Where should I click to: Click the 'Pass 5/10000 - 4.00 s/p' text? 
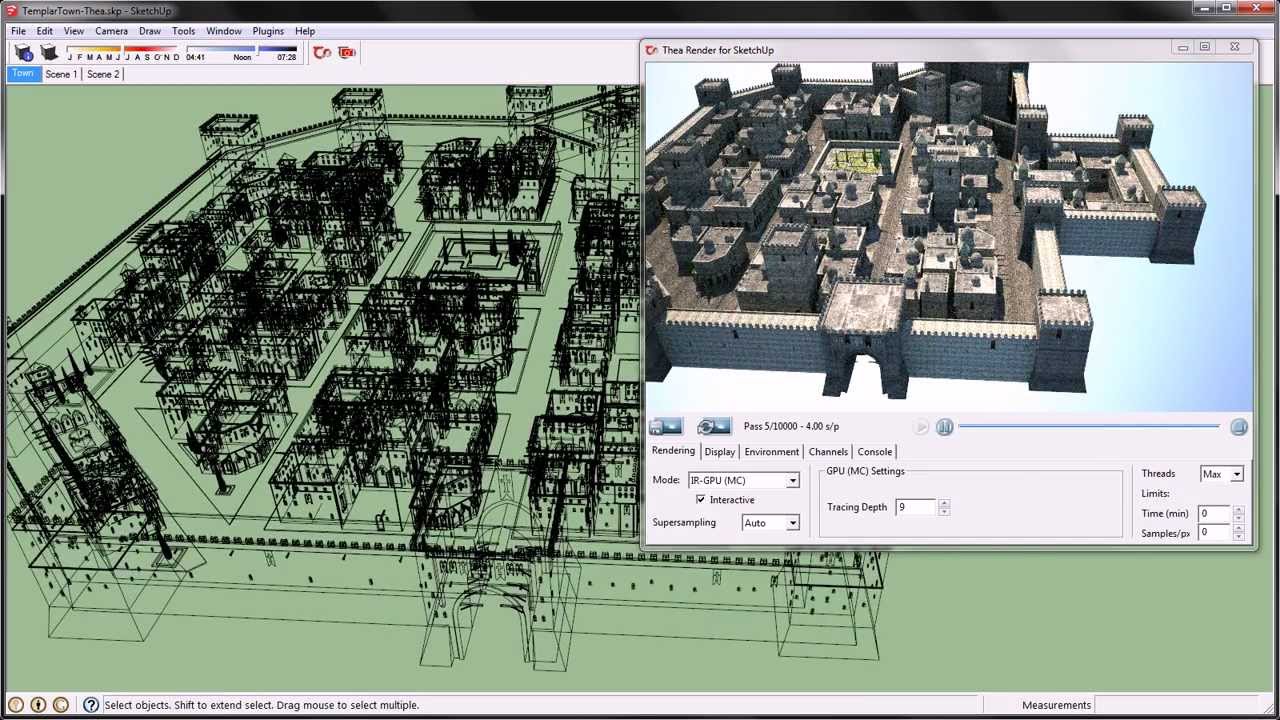point(791,427)
